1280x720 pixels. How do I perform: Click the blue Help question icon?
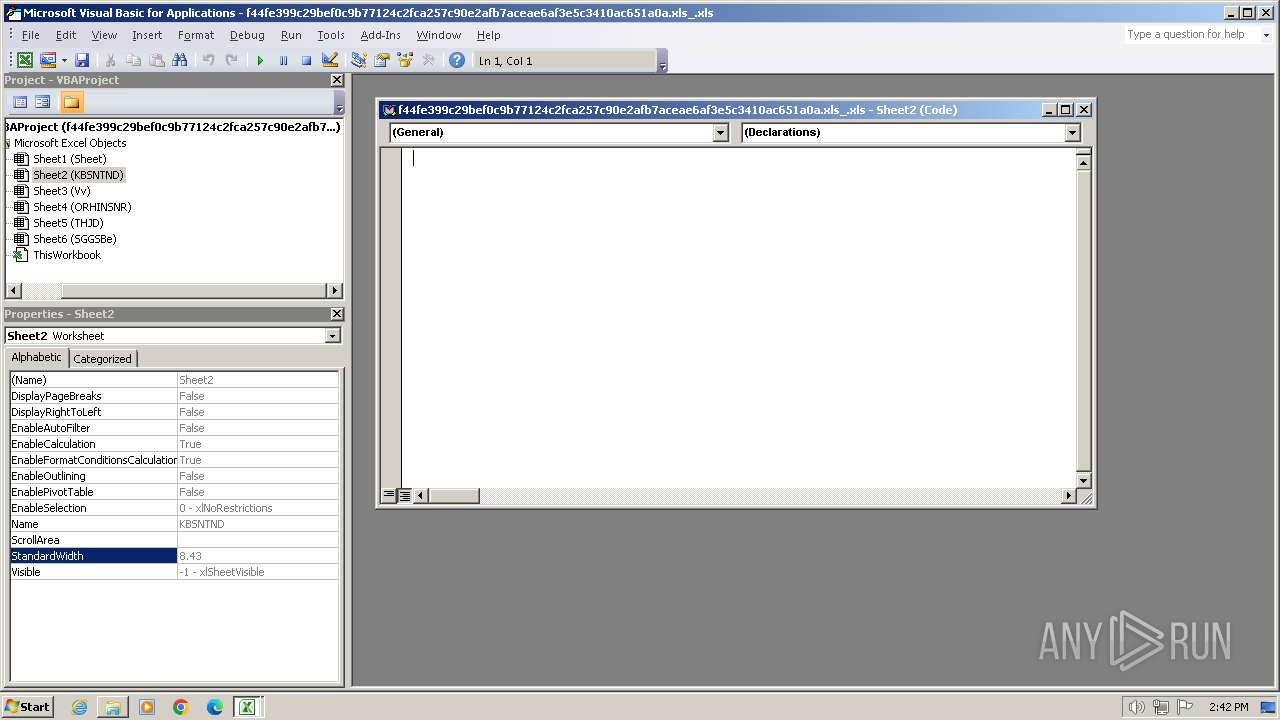click(457, 61)
